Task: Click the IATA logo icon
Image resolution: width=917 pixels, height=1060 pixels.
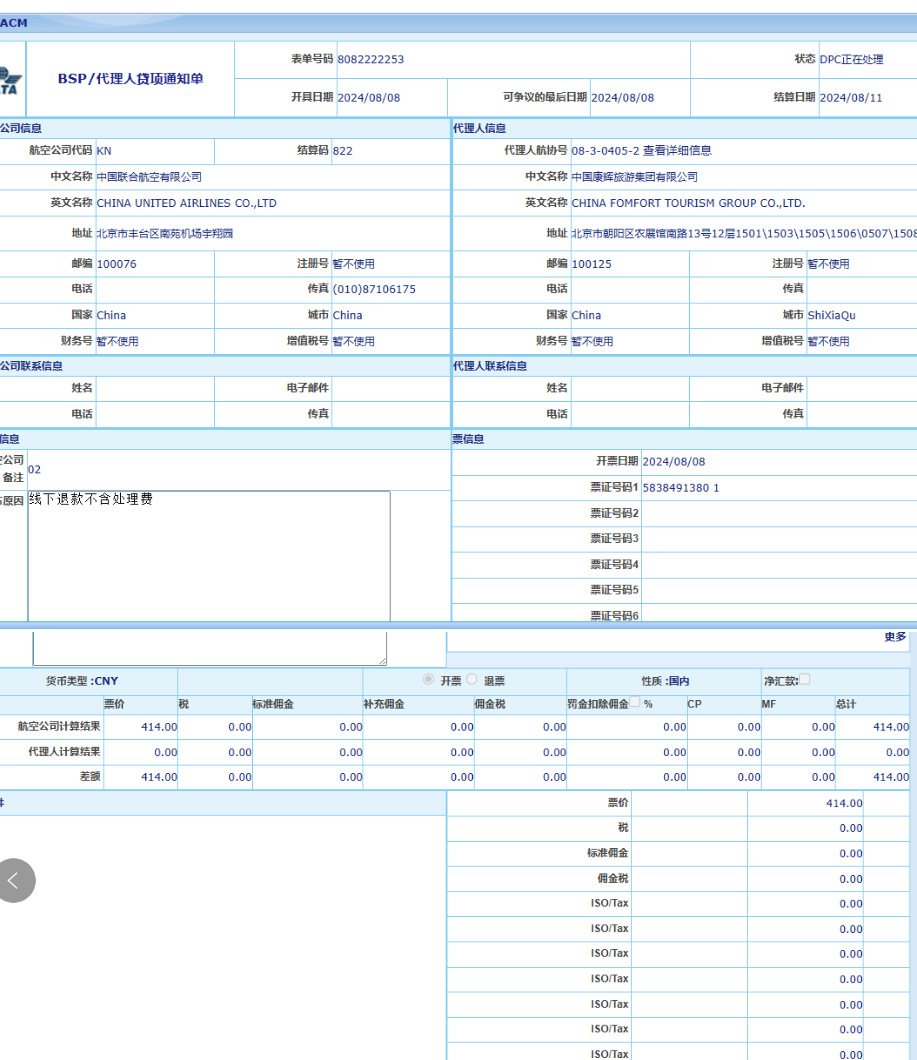Action: pos(10,80)
